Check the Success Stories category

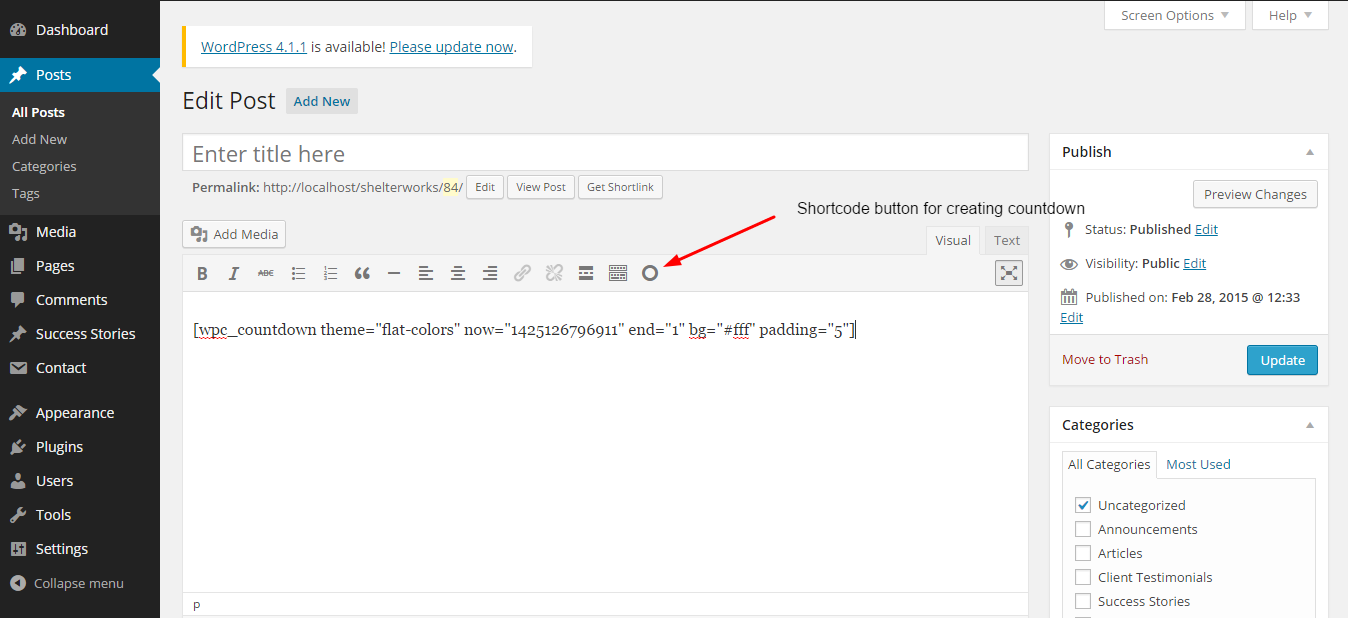click(x=1083, y=601)
